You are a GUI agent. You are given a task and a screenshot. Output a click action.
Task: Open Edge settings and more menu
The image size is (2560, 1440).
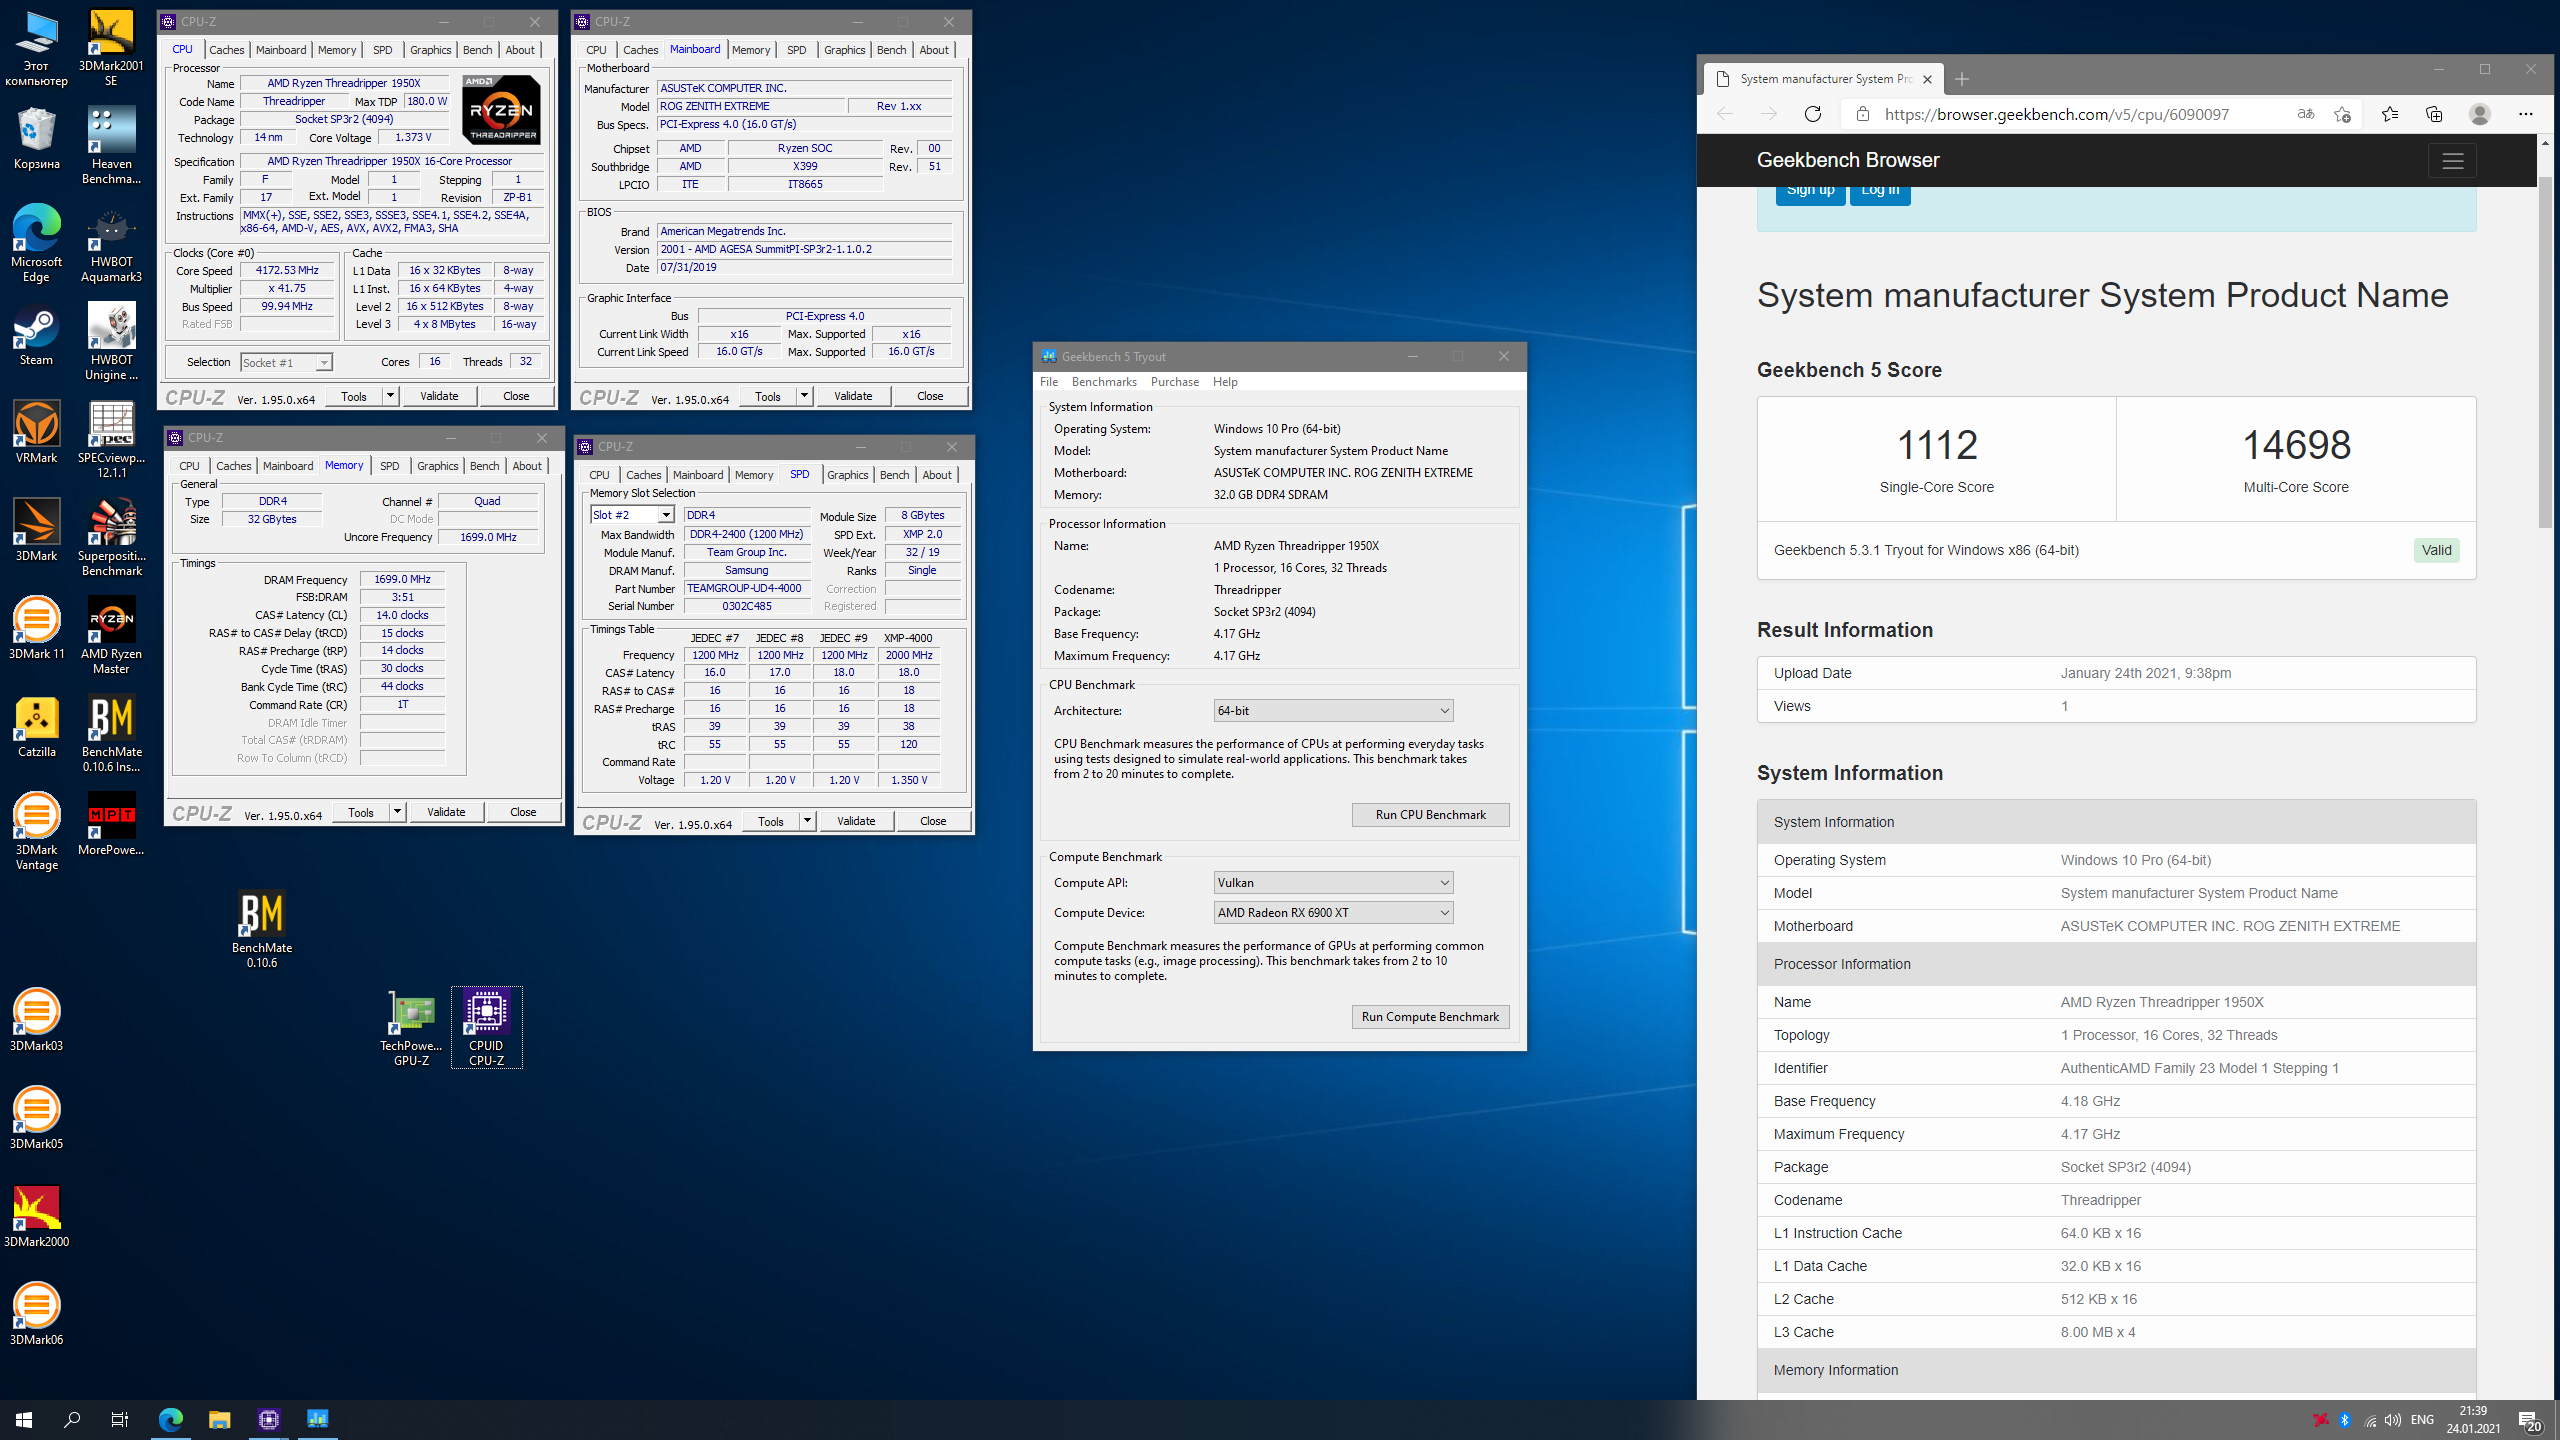[x=2525, y=114]
